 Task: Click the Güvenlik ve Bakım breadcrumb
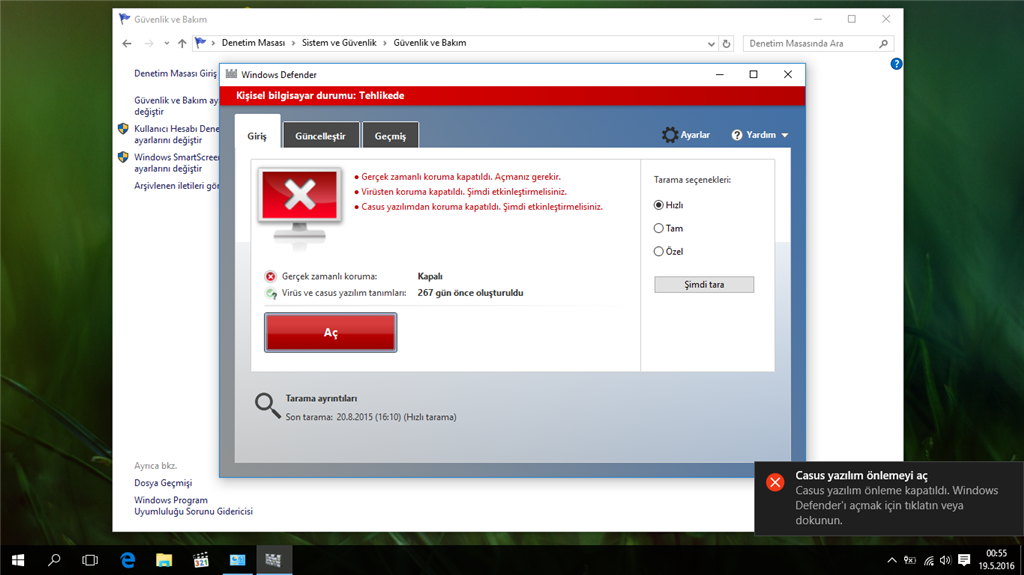[430, 43]
